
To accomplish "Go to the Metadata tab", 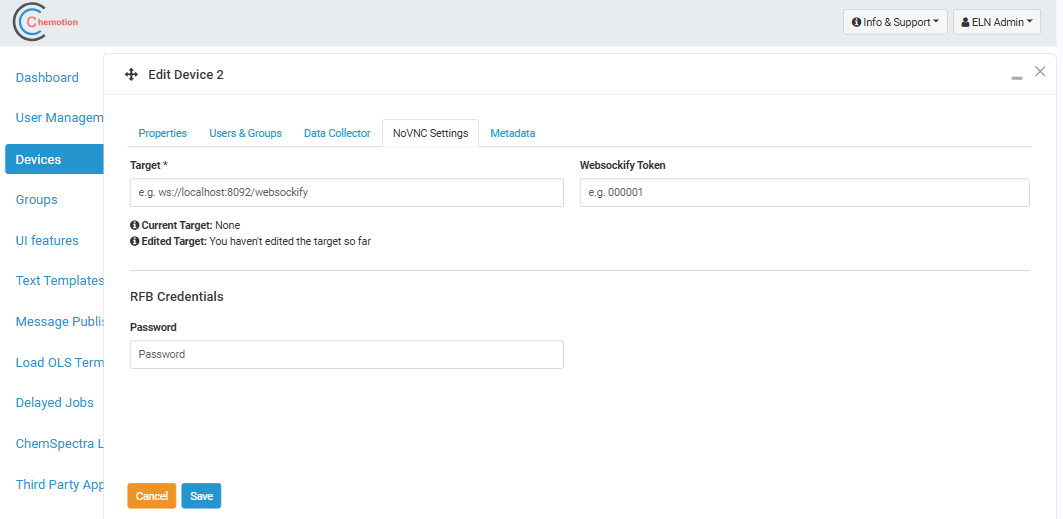I will pos(512,133).
